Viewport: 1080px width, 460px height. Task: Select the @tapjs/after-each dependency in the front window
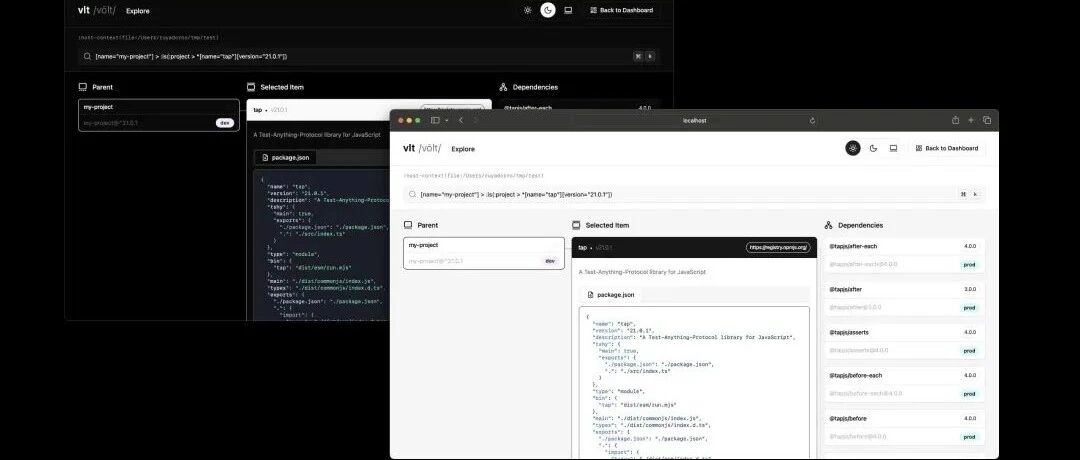click(x=904, y=255)
